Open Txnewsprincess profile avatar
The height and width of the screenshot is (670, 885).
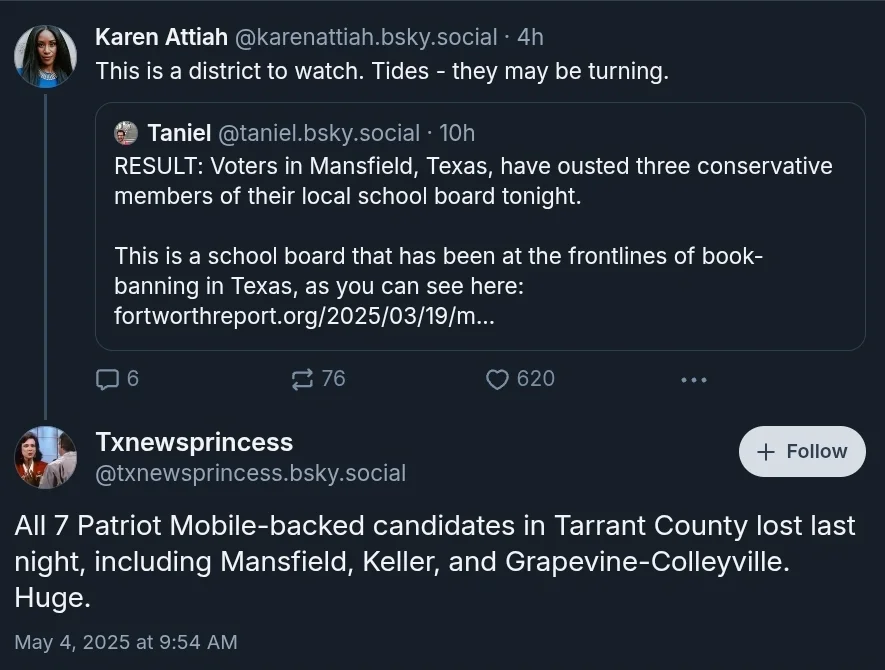point(45,457)
